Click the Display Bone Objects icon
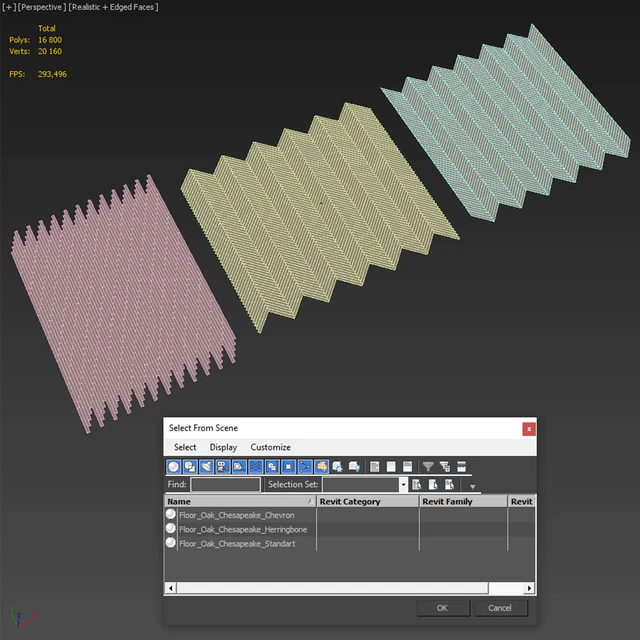The width and height of the screenshot is (640, 640). tap(305, 466)
